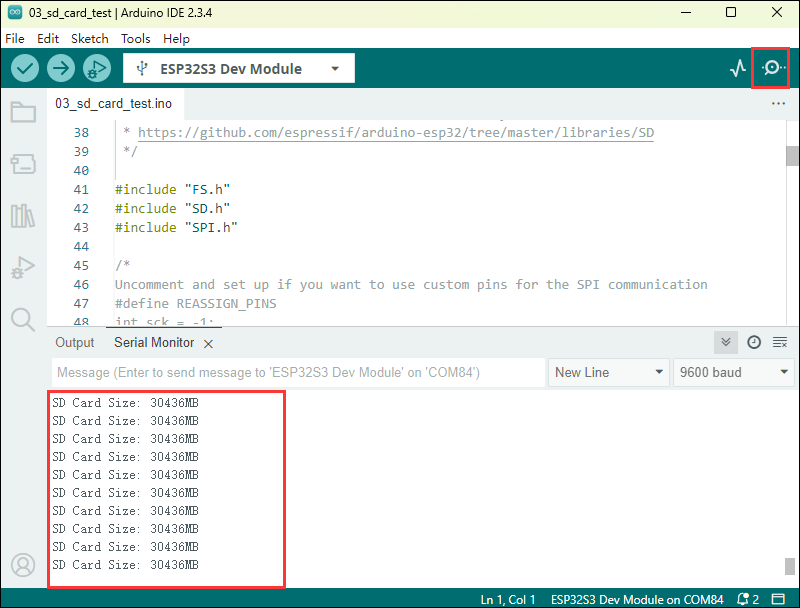The width and height of the screenshot is (800, 608).
Task: Click the serial message input field
Action: 298,372
